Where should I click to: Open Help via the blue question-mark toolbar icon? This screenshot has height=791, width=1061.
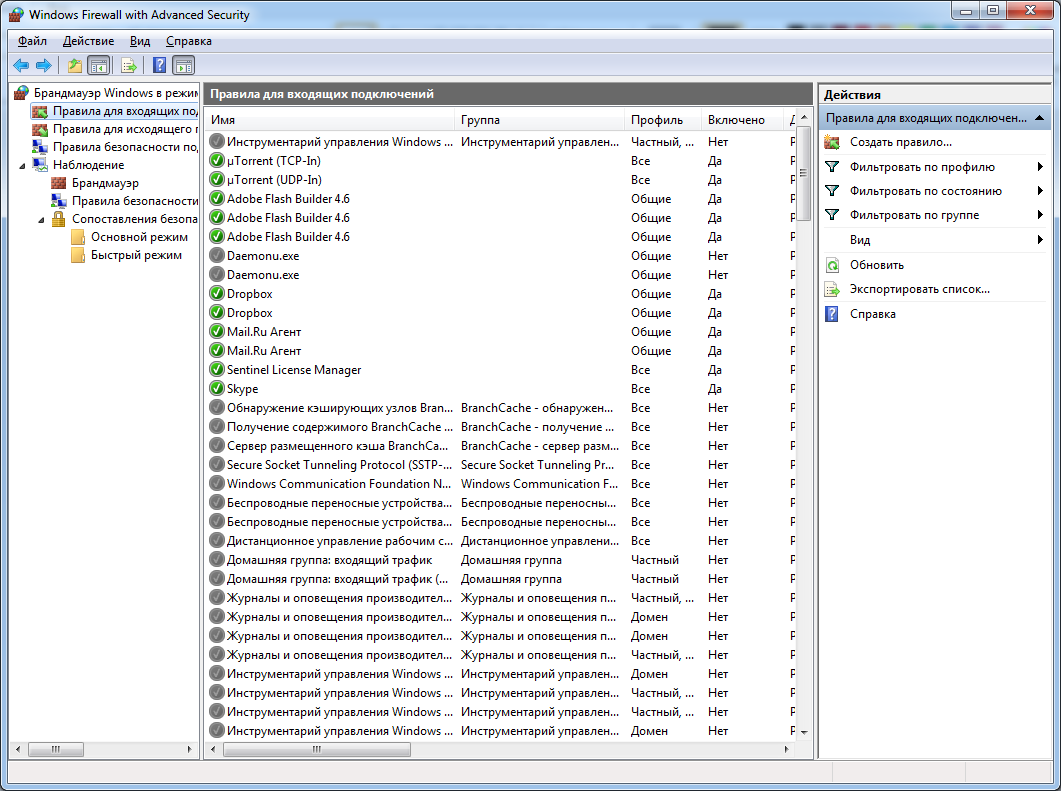159,66
